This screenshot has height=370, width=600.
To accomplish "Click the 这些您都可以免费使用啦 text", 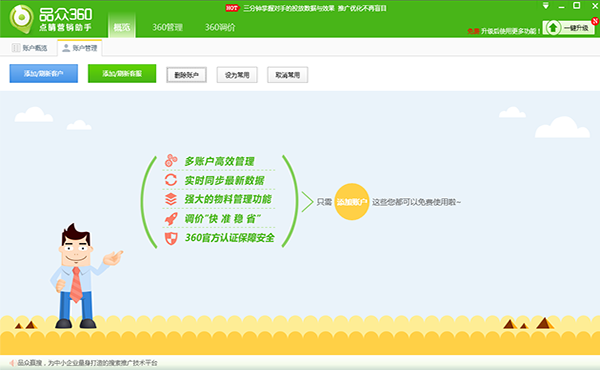I will (416, 202).
